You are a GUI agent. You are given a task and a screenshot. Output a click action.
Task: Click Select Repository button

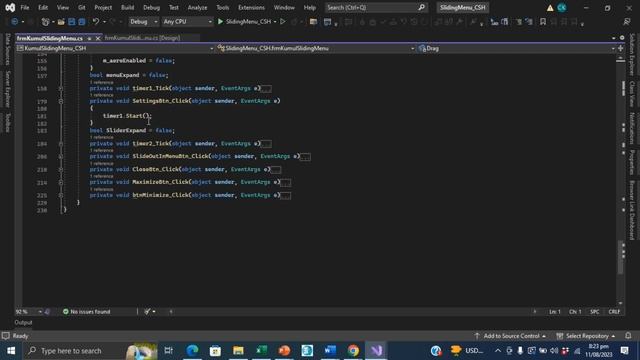tap(586, 336)
